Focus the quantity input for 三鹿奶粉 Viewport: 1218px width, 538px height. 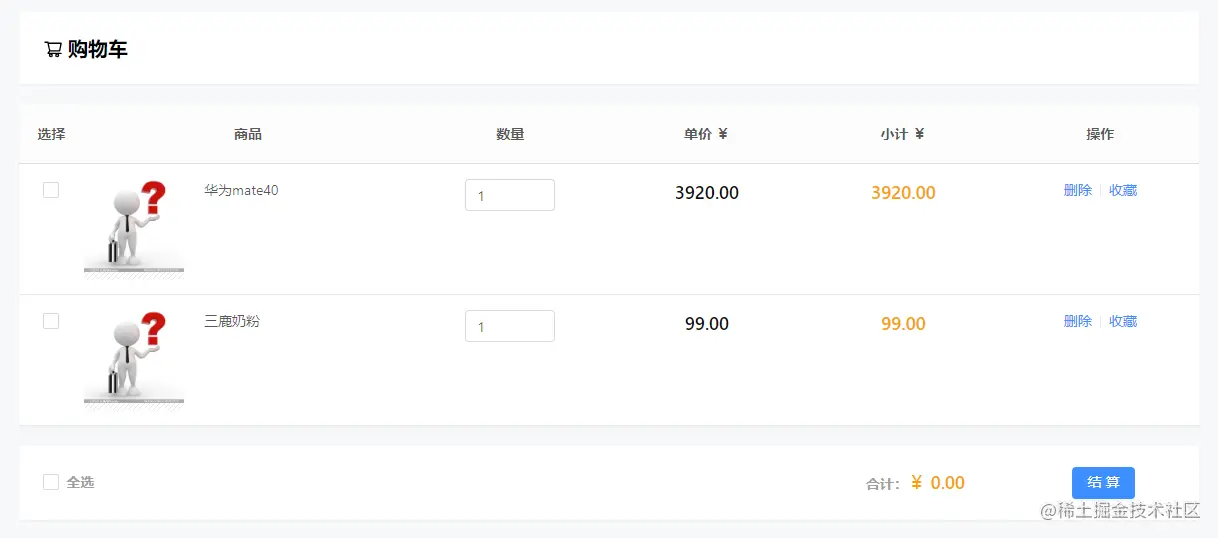[x=510, y=326]
